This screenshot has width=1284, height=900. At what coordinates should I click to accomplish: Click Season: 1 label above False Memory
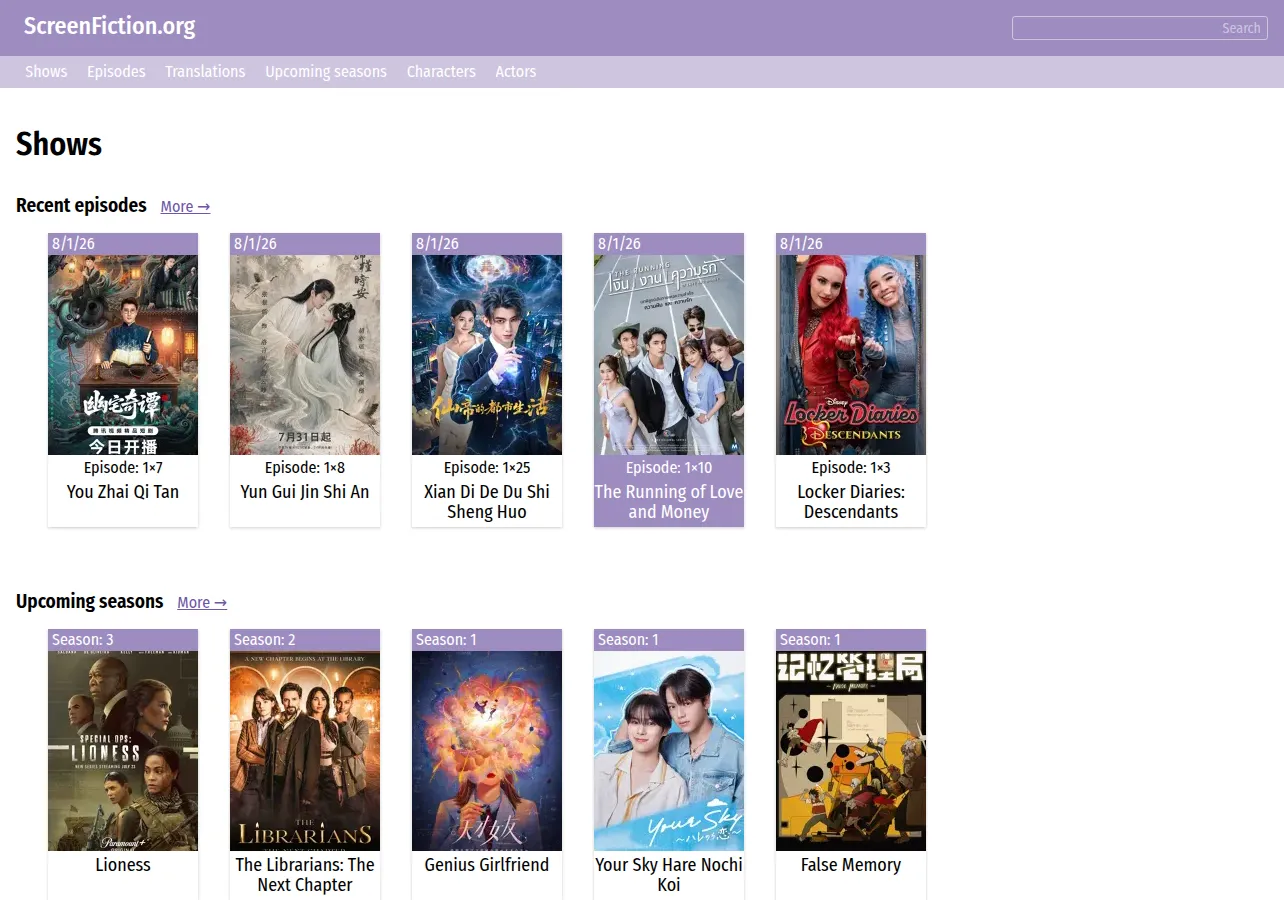pyautogui.click(x=810, y=640)
